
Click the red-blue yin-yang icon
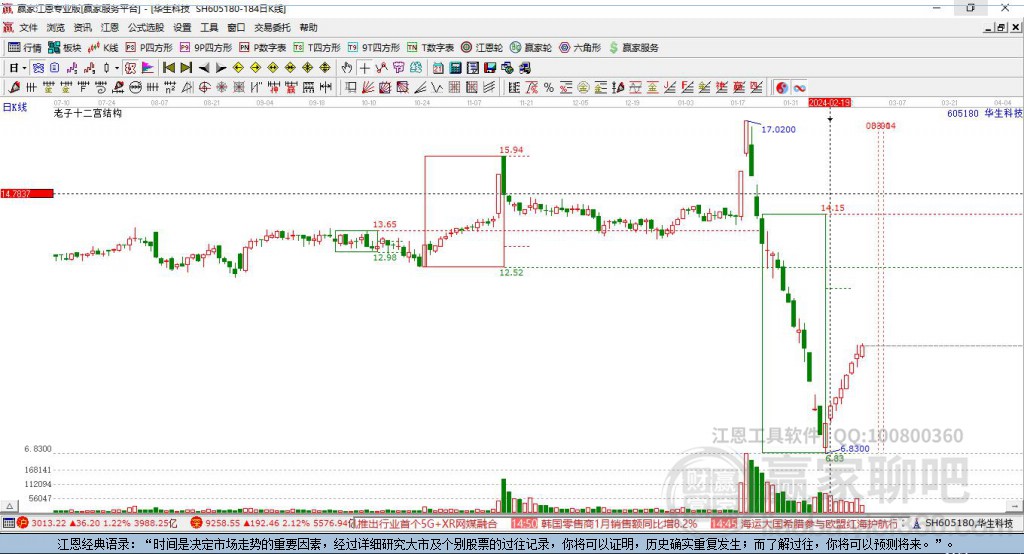click(x=782, y=88)
